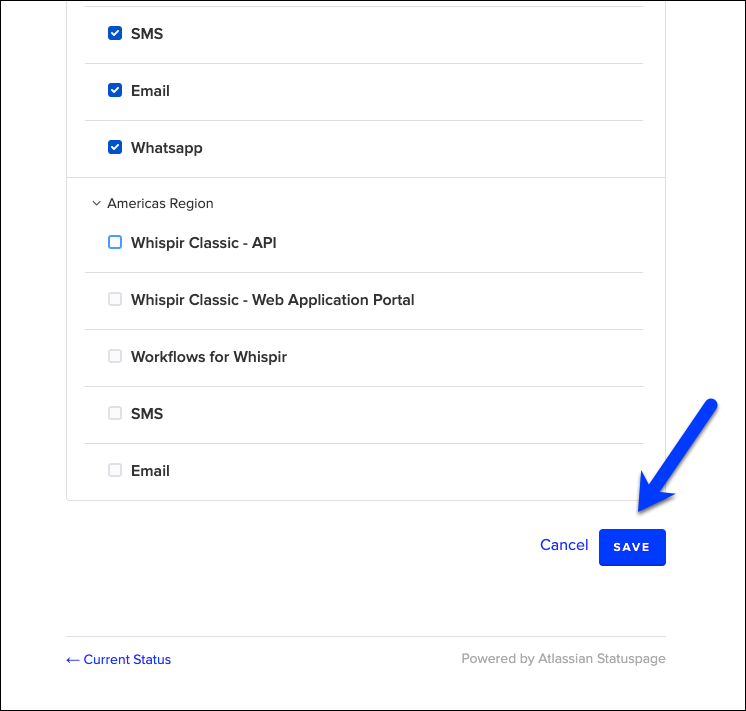
Task: Click the left arrow before Current Status
Action: coord(72,660)
